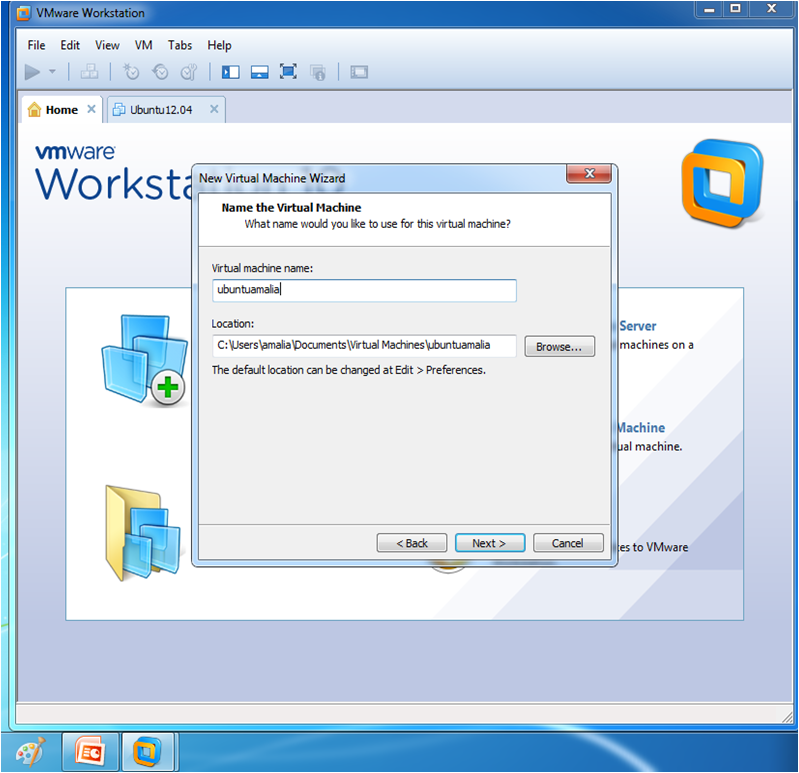Close the Ubuntu12.04 tab
Image resolution: width=799 pixels, height=773 pixels.
214,109
